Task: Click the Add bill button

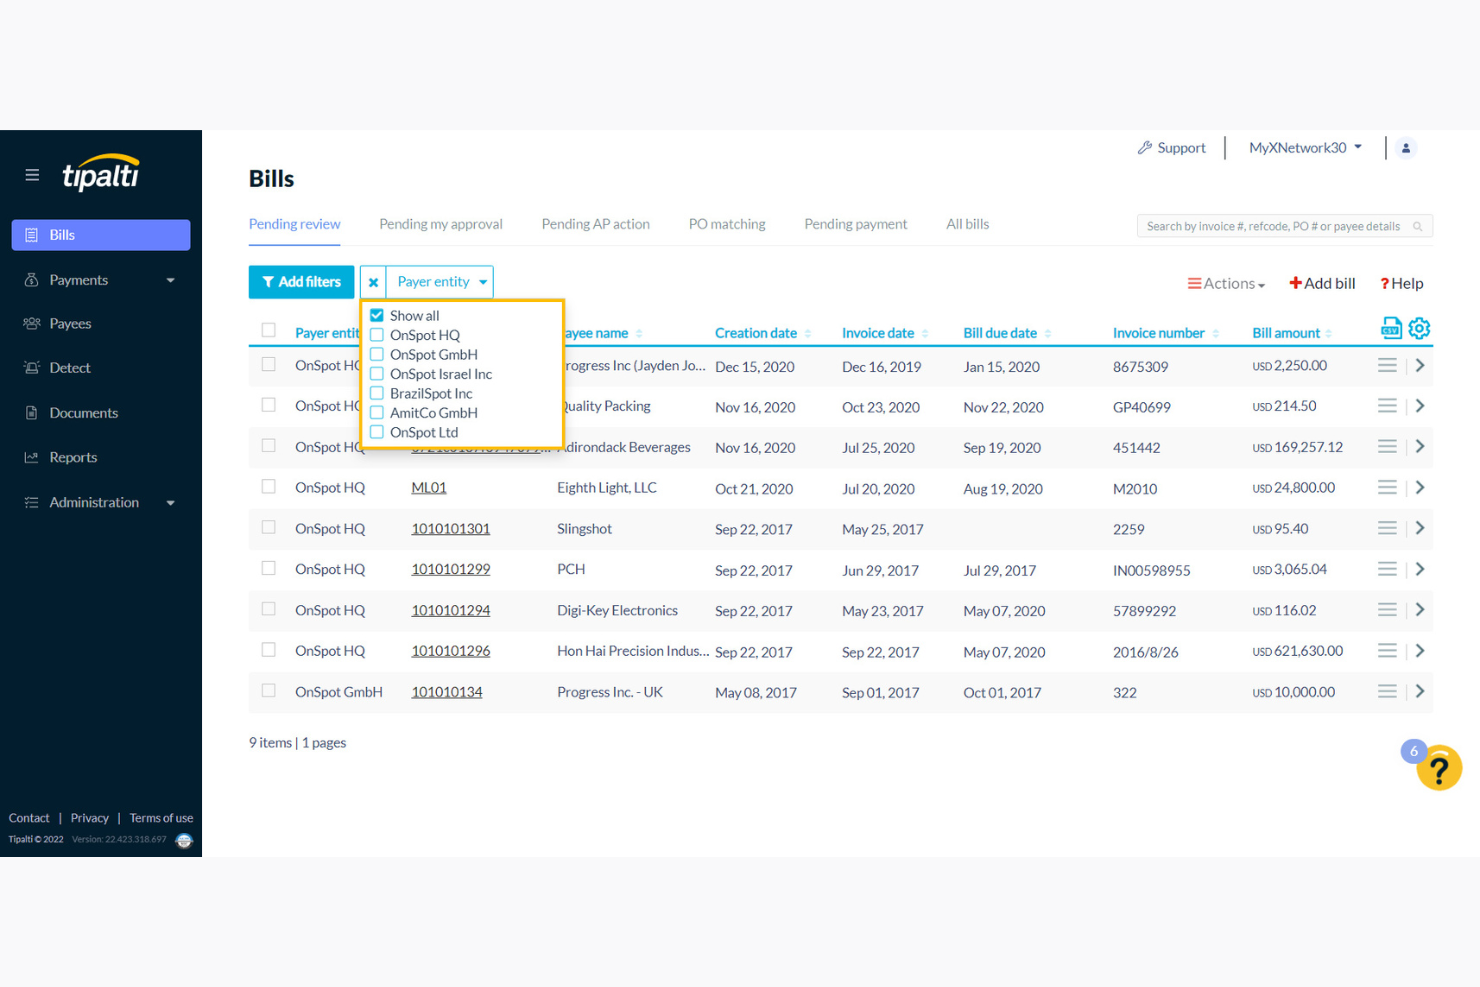Action: (1322, 284)
